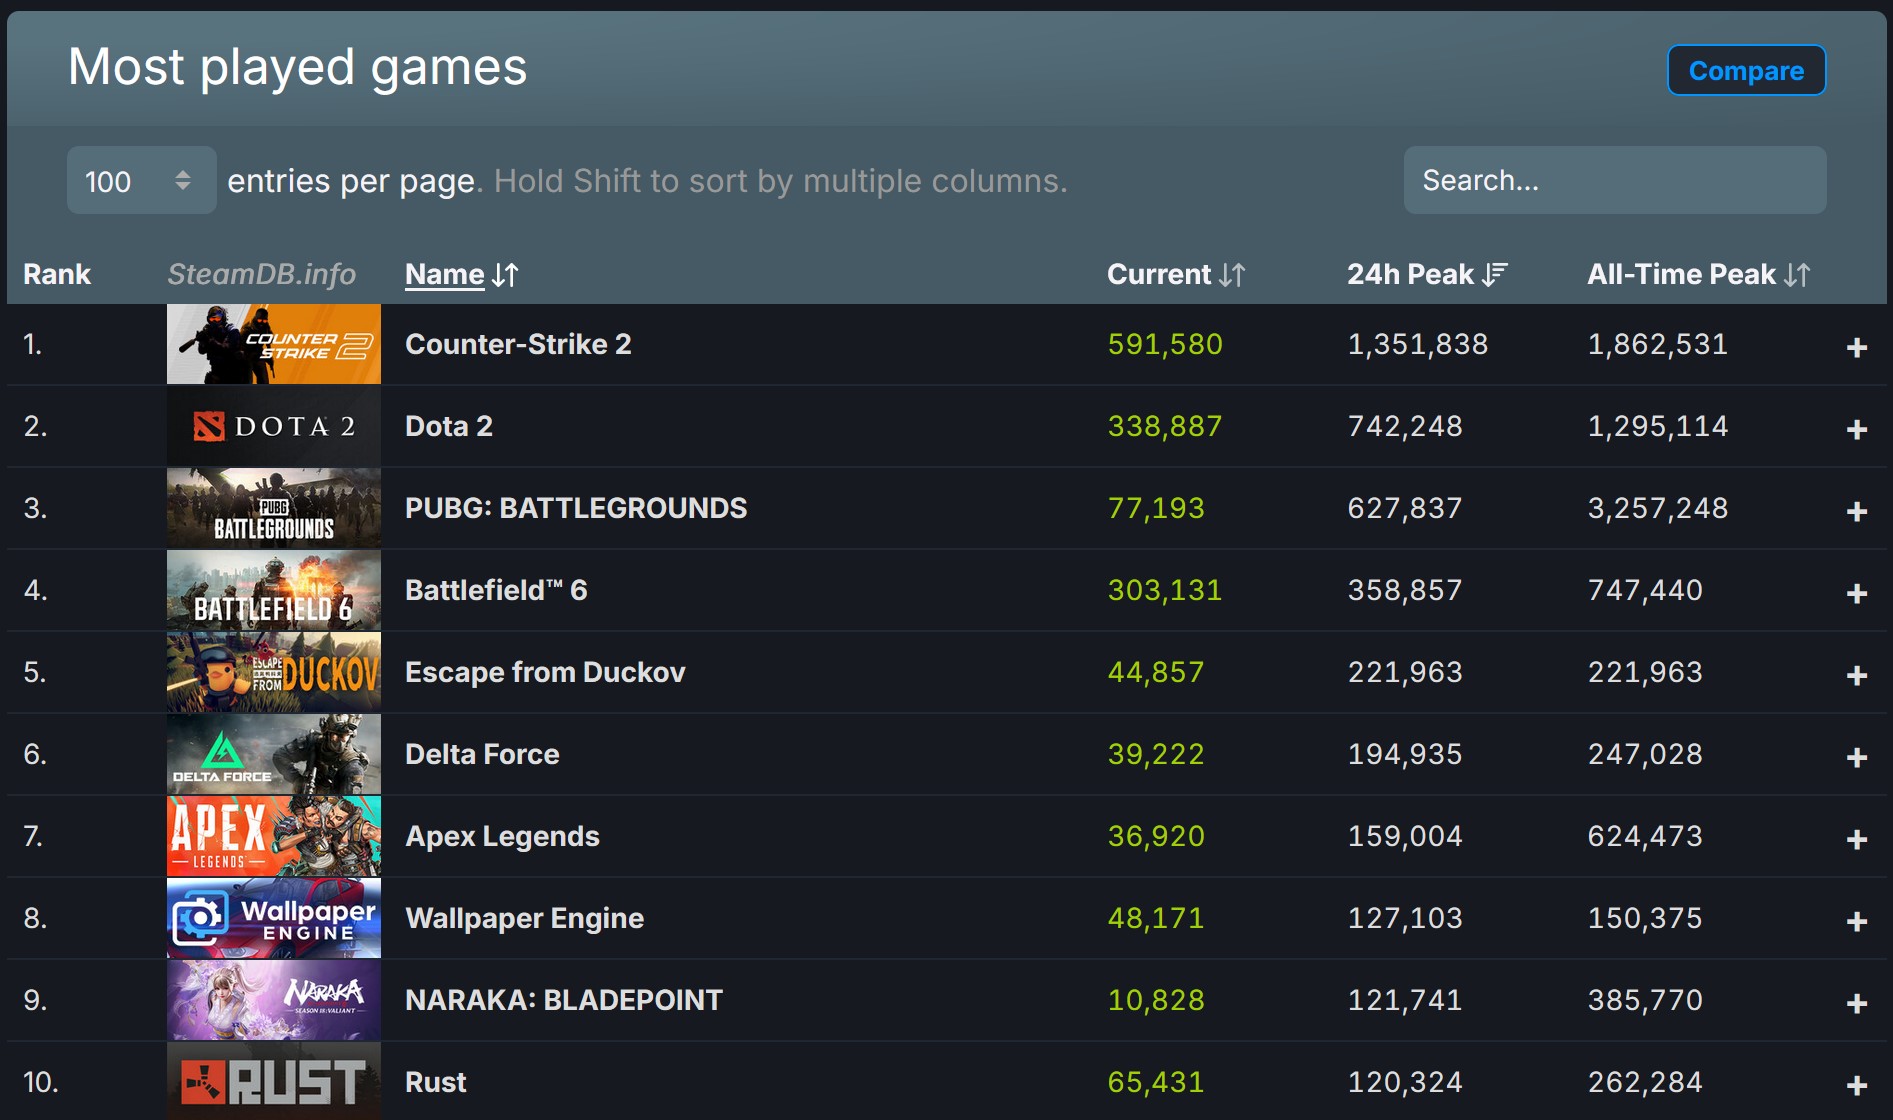This screenshot has height=1120, width=1893.
Task: Open the PUBG Battlegrounds game thumbnail
Action: tap(274, 508)
